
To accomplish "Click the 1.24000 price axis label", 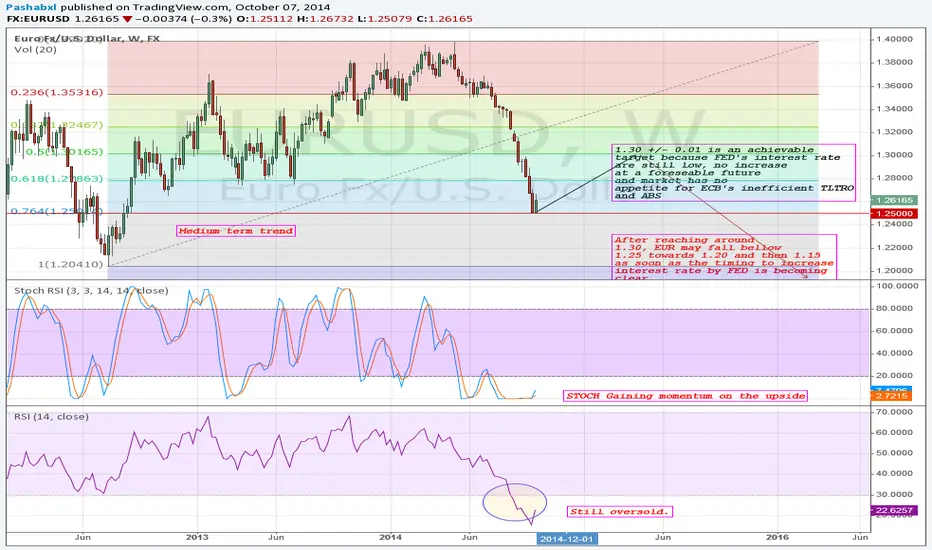I will 894,225.
